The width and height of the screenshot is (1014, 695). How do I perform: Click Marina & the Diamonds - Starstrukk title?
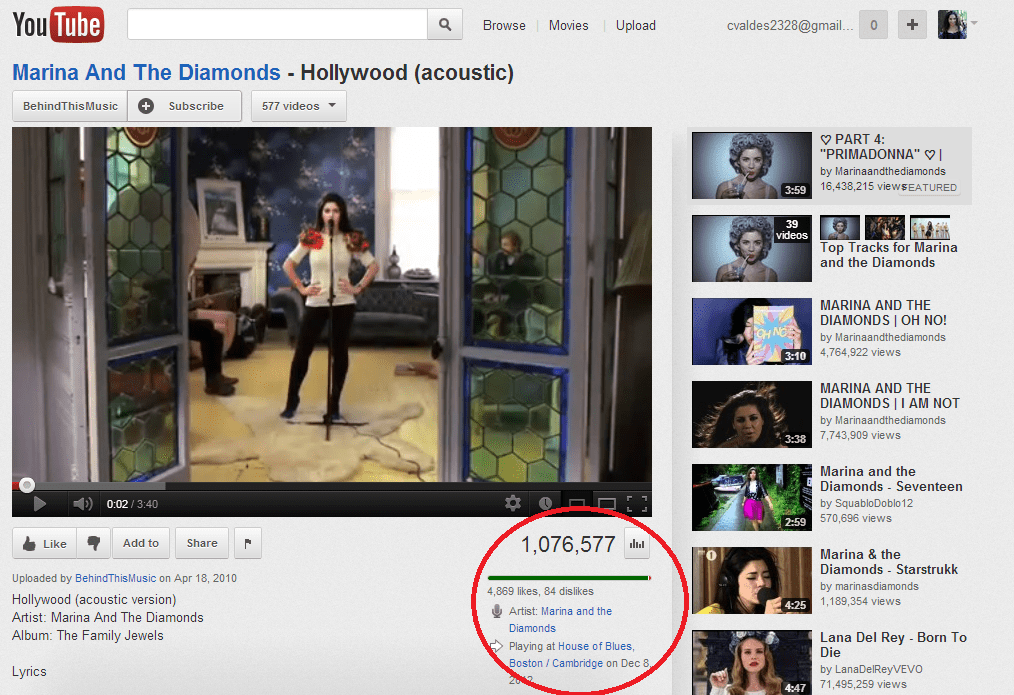[889, 561]
